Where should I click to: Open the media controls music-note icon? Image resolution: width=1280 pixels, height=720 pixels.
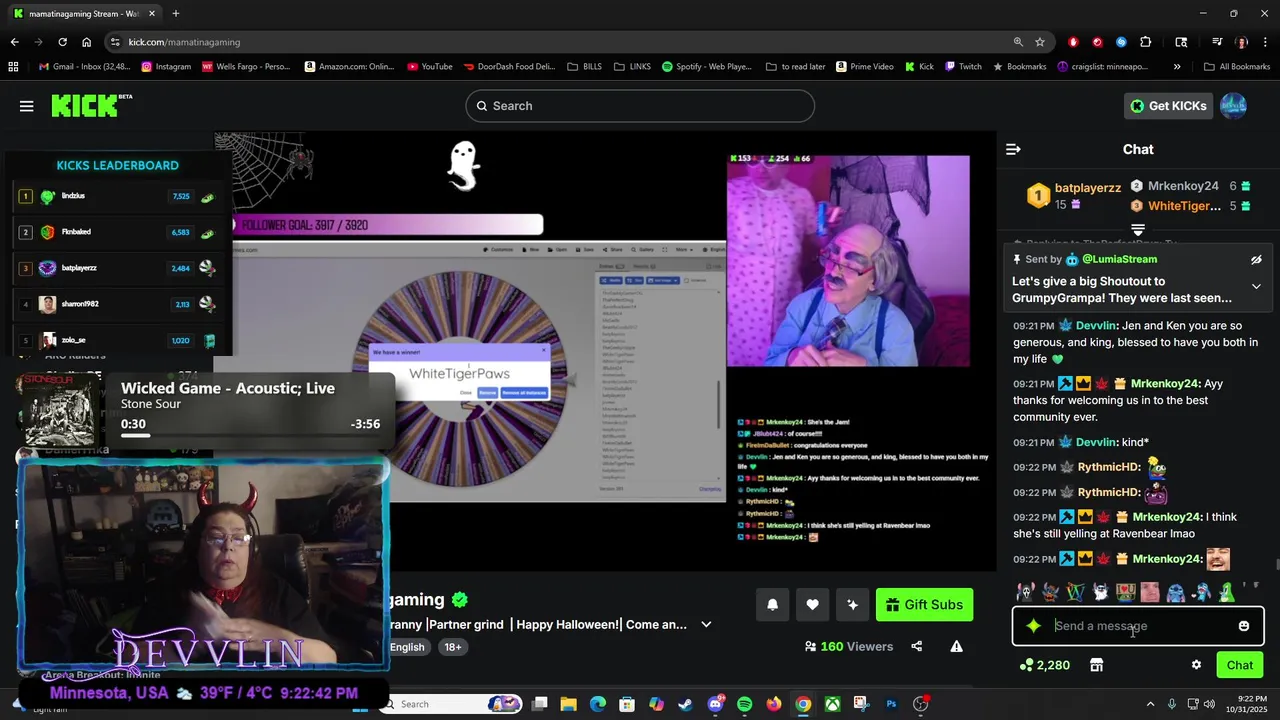(x=1217, y=42)
